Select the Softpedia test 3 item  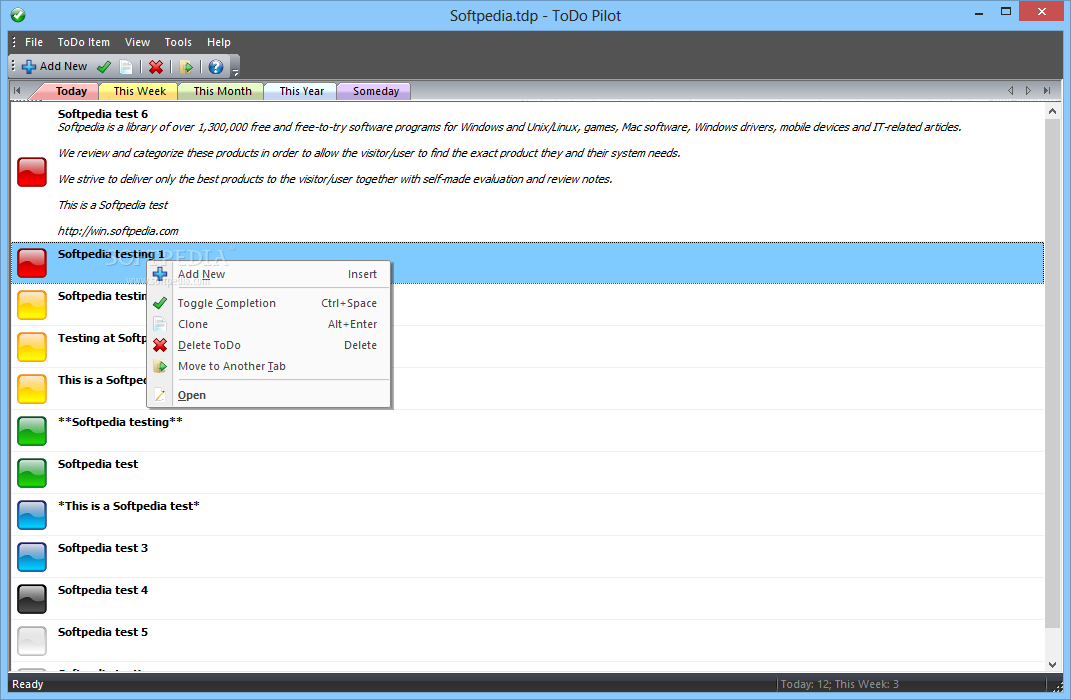click(527, 557)
